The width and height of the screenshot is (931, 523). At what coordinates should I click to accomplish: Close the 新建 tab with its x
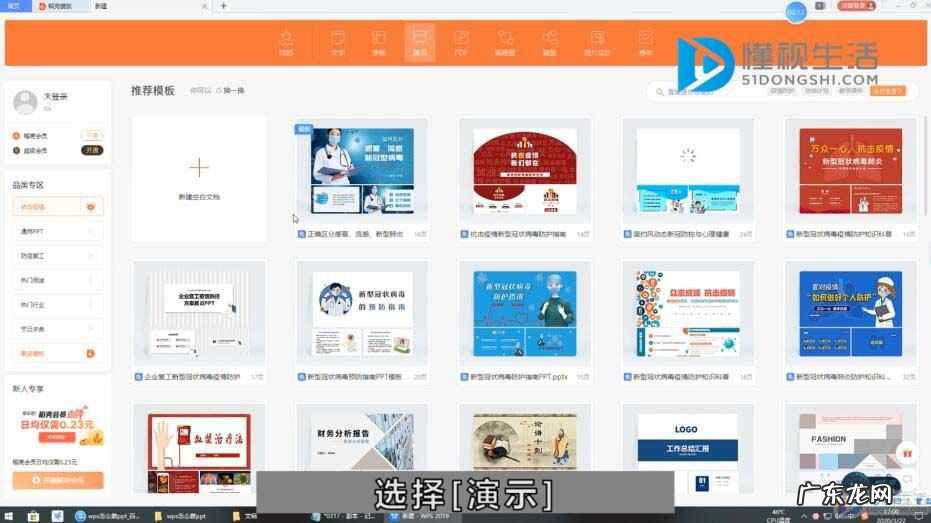point(205,6)
